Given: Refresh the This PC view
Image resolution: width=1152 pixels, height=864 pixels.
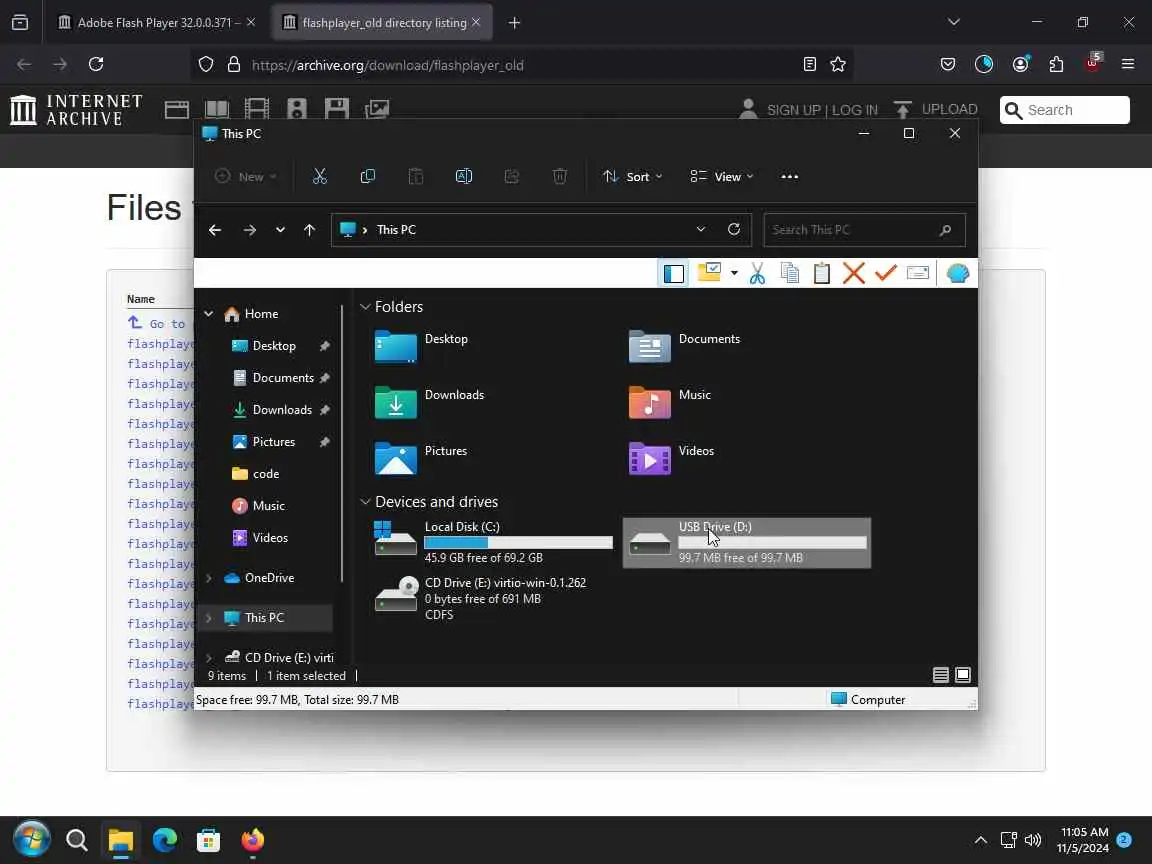Looking at the screenshot, I should coord(733,229).
